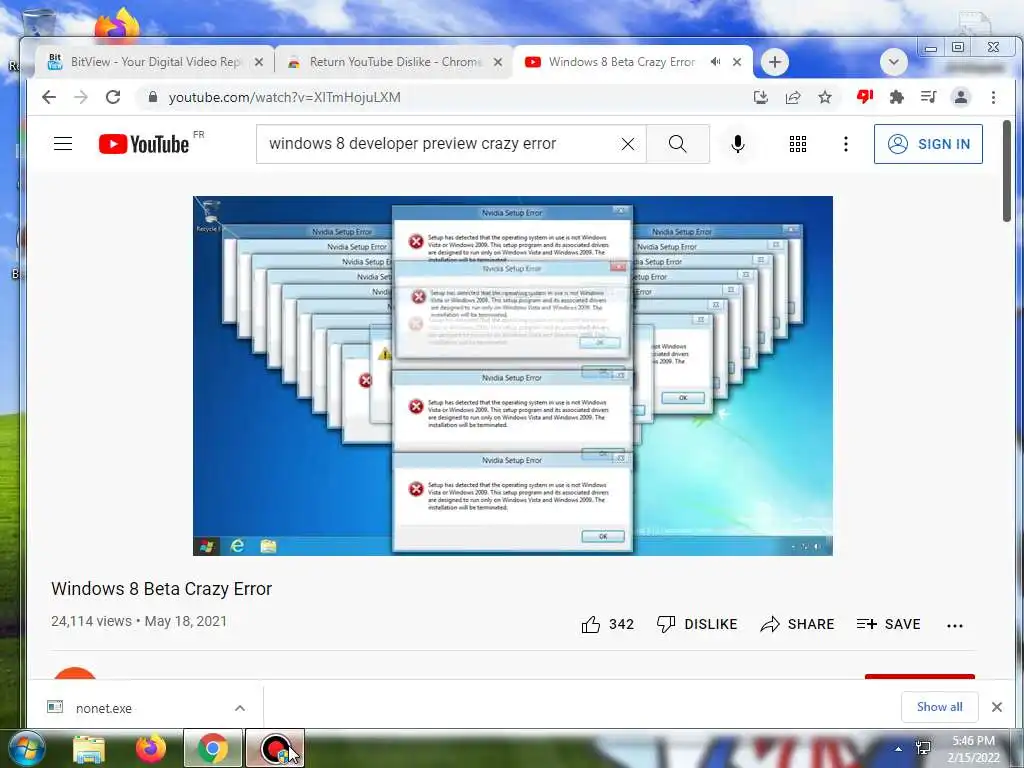View site security lock information
The width and height of the screenshot is (1024, 768).
pyautogui.click(x=153, y=97)
